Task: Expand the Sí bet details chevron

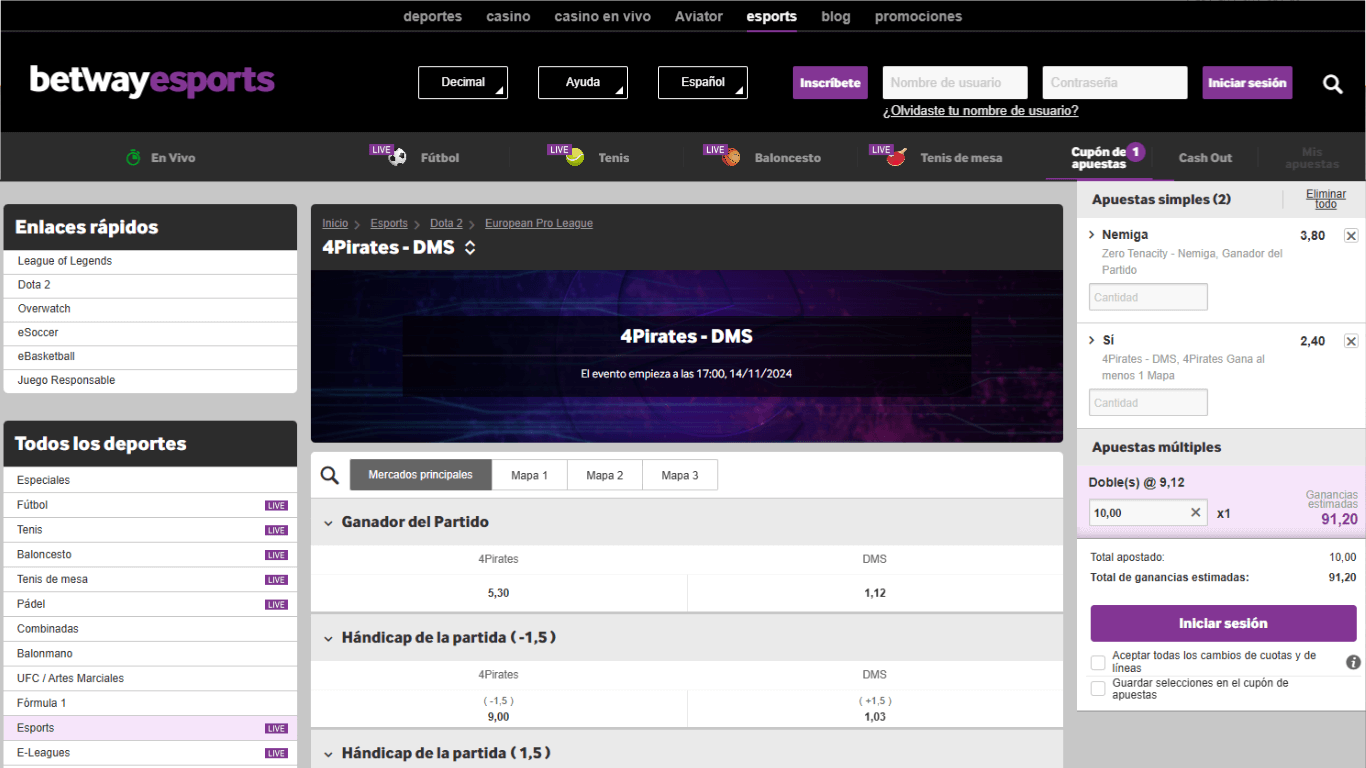Action: point(1092,340)
